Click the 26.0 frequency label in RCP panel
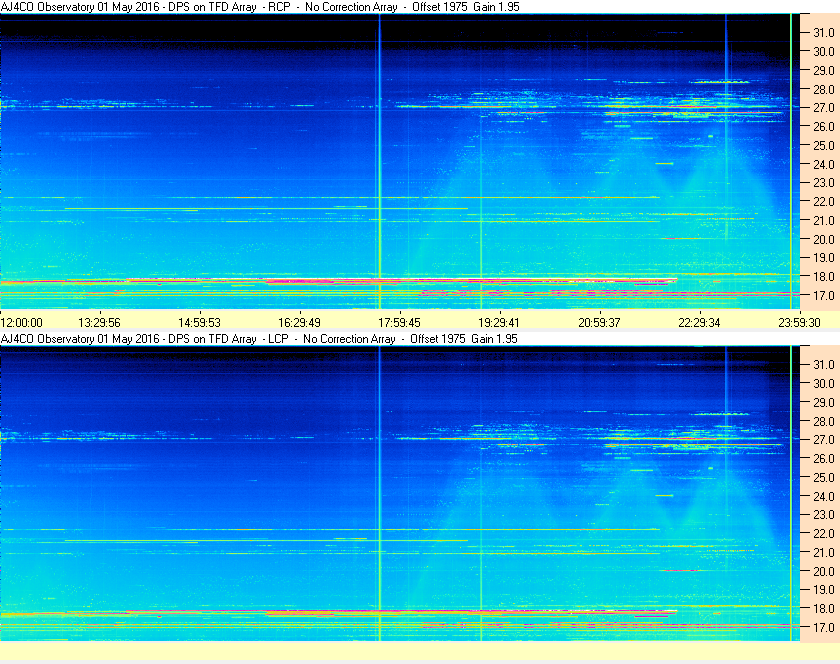 coord(824,126)
